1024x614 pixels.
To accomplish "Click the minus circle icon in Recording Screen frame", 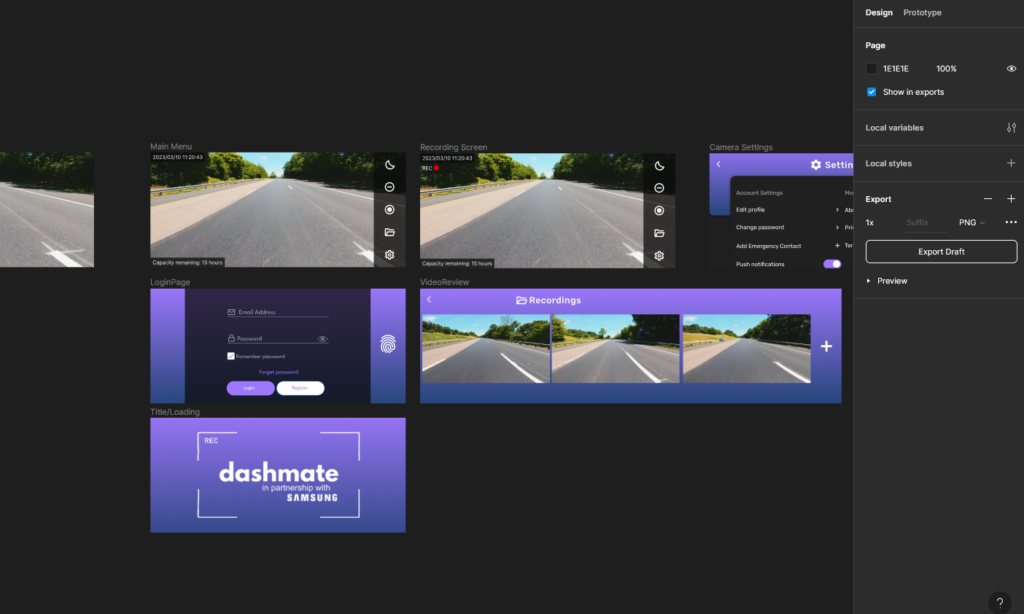I will tap(660, 188).
